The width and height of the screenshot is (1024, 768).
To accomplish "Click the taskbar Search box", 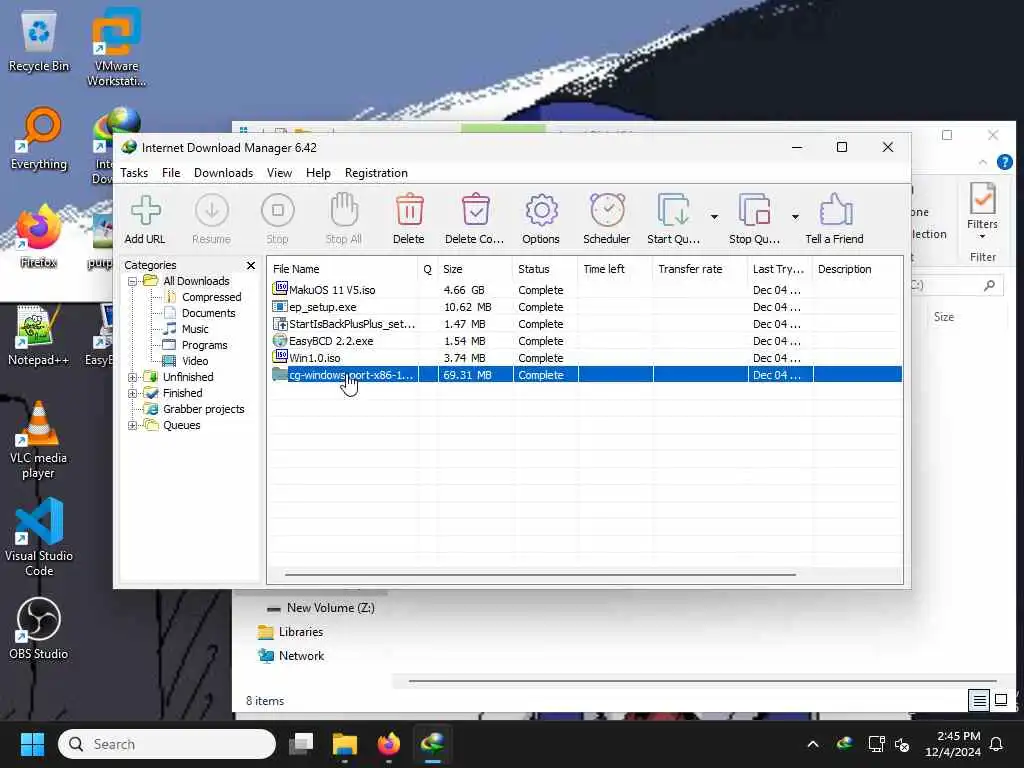I will click(x=167, y=744).
